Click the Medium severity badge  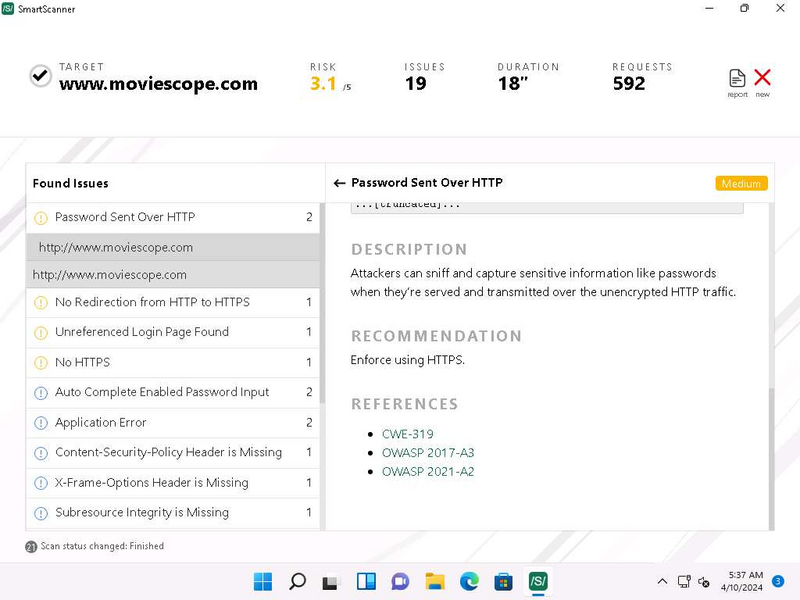tap(741, 184)
